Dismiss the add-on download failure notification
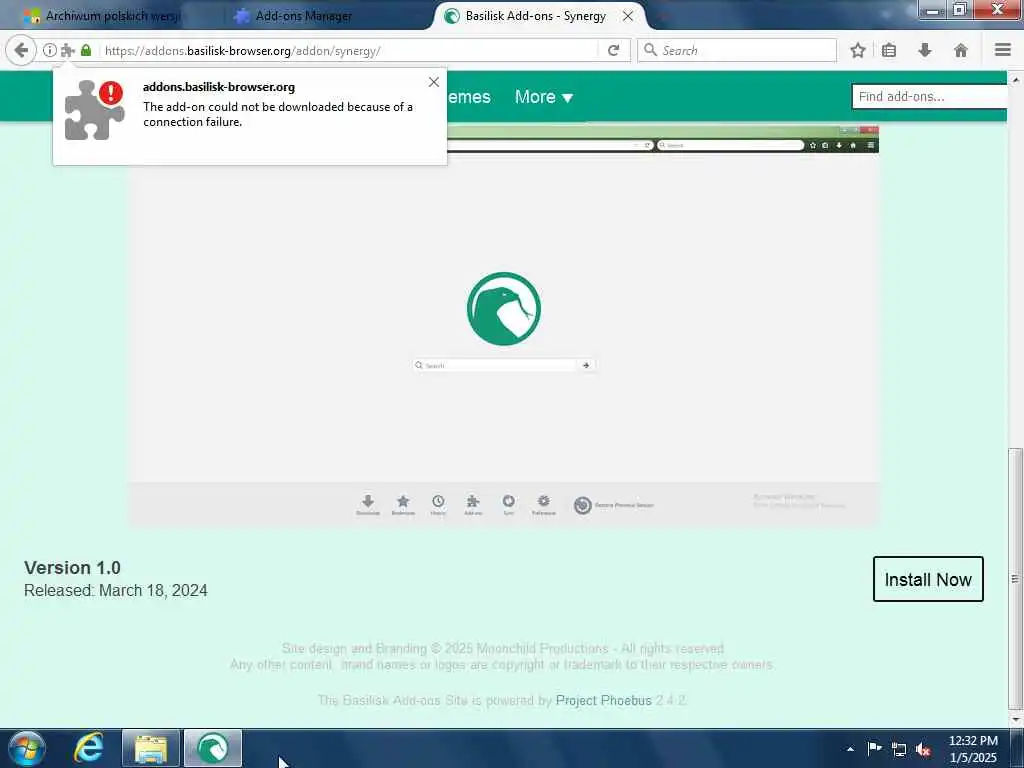 coord(434,82)
